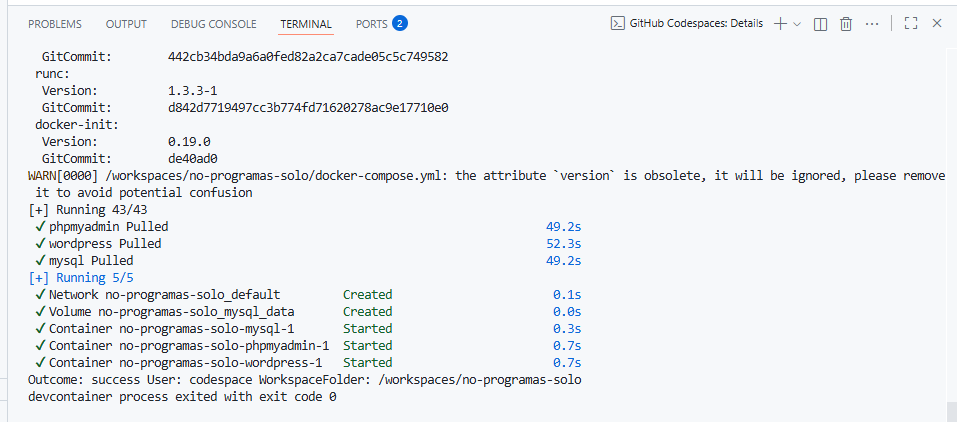The image size is (957, 422).
Task: Click the exit code 0 message line
Action: [x=182, y=397]
